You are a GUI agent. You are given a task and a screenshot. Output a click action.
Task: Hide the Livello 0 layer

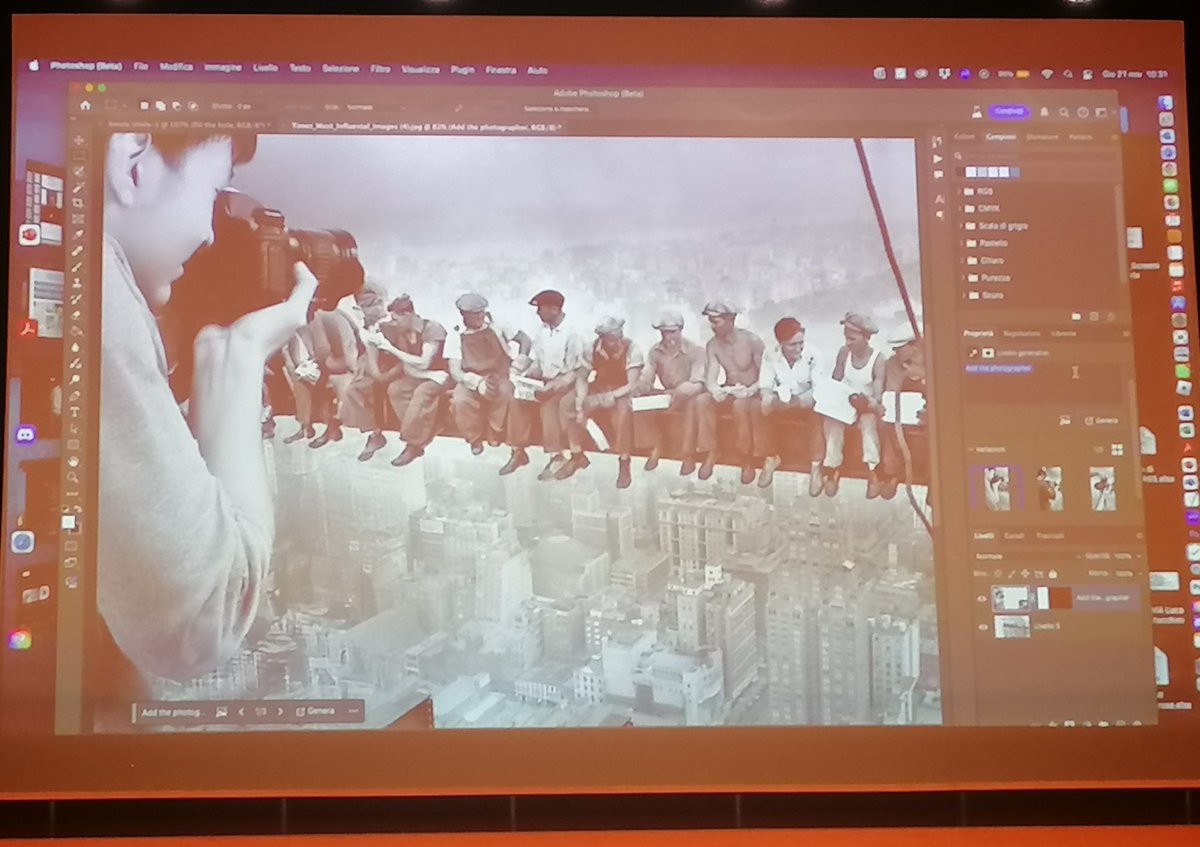[983, 627]
